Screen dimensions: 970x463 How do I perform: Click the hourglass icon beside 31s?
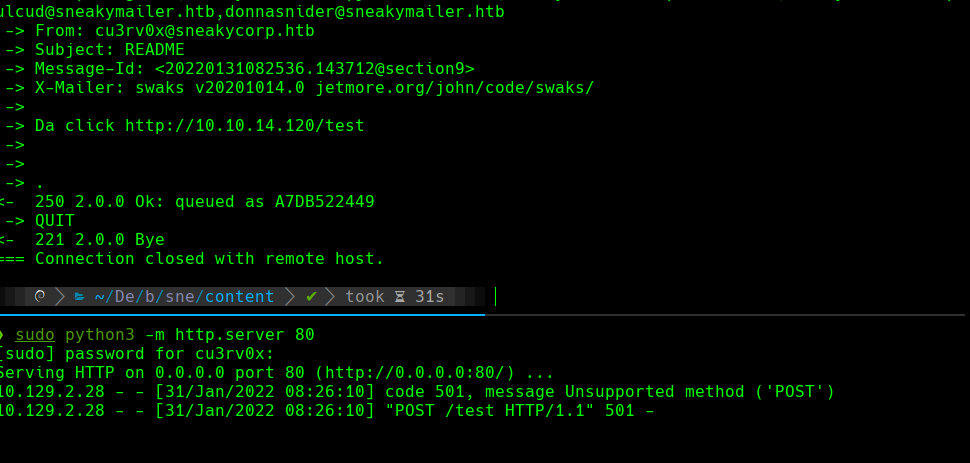pyautogui.click(x=400, y=297)
